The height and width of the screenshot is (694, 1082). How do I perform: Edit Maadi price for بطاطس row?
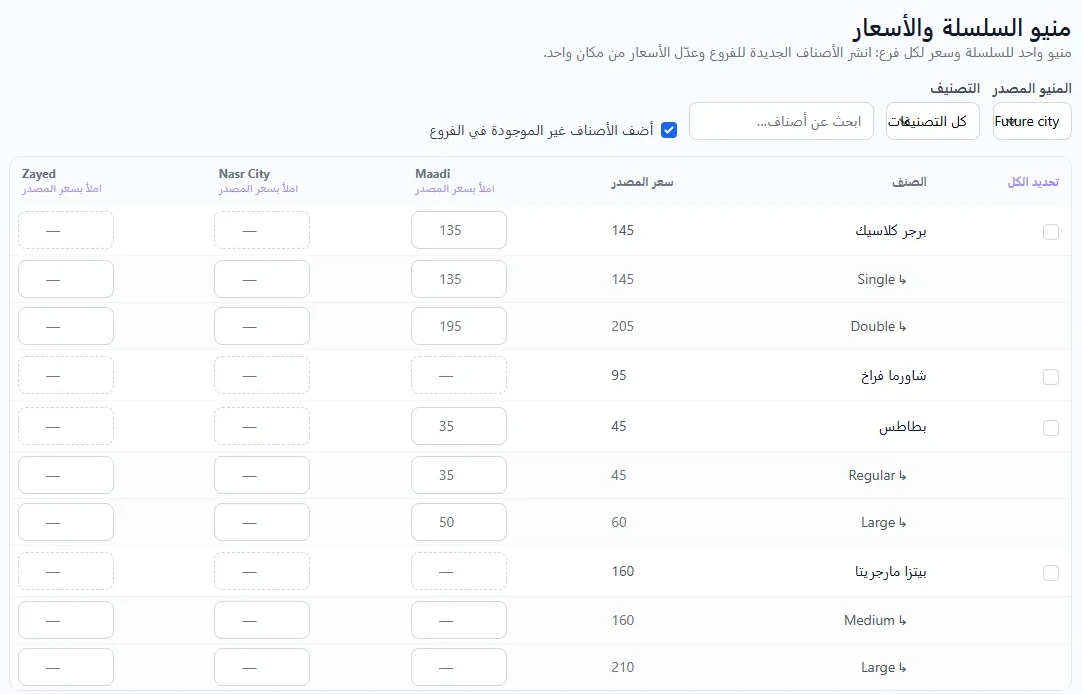[459, 426]
